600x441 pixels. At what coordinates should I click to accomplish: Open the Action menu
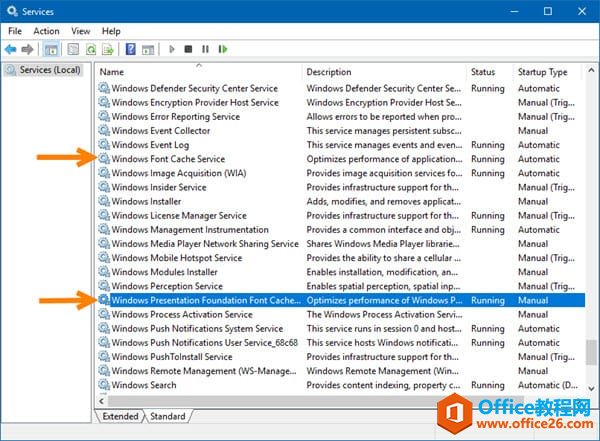(x=46, y=31)
